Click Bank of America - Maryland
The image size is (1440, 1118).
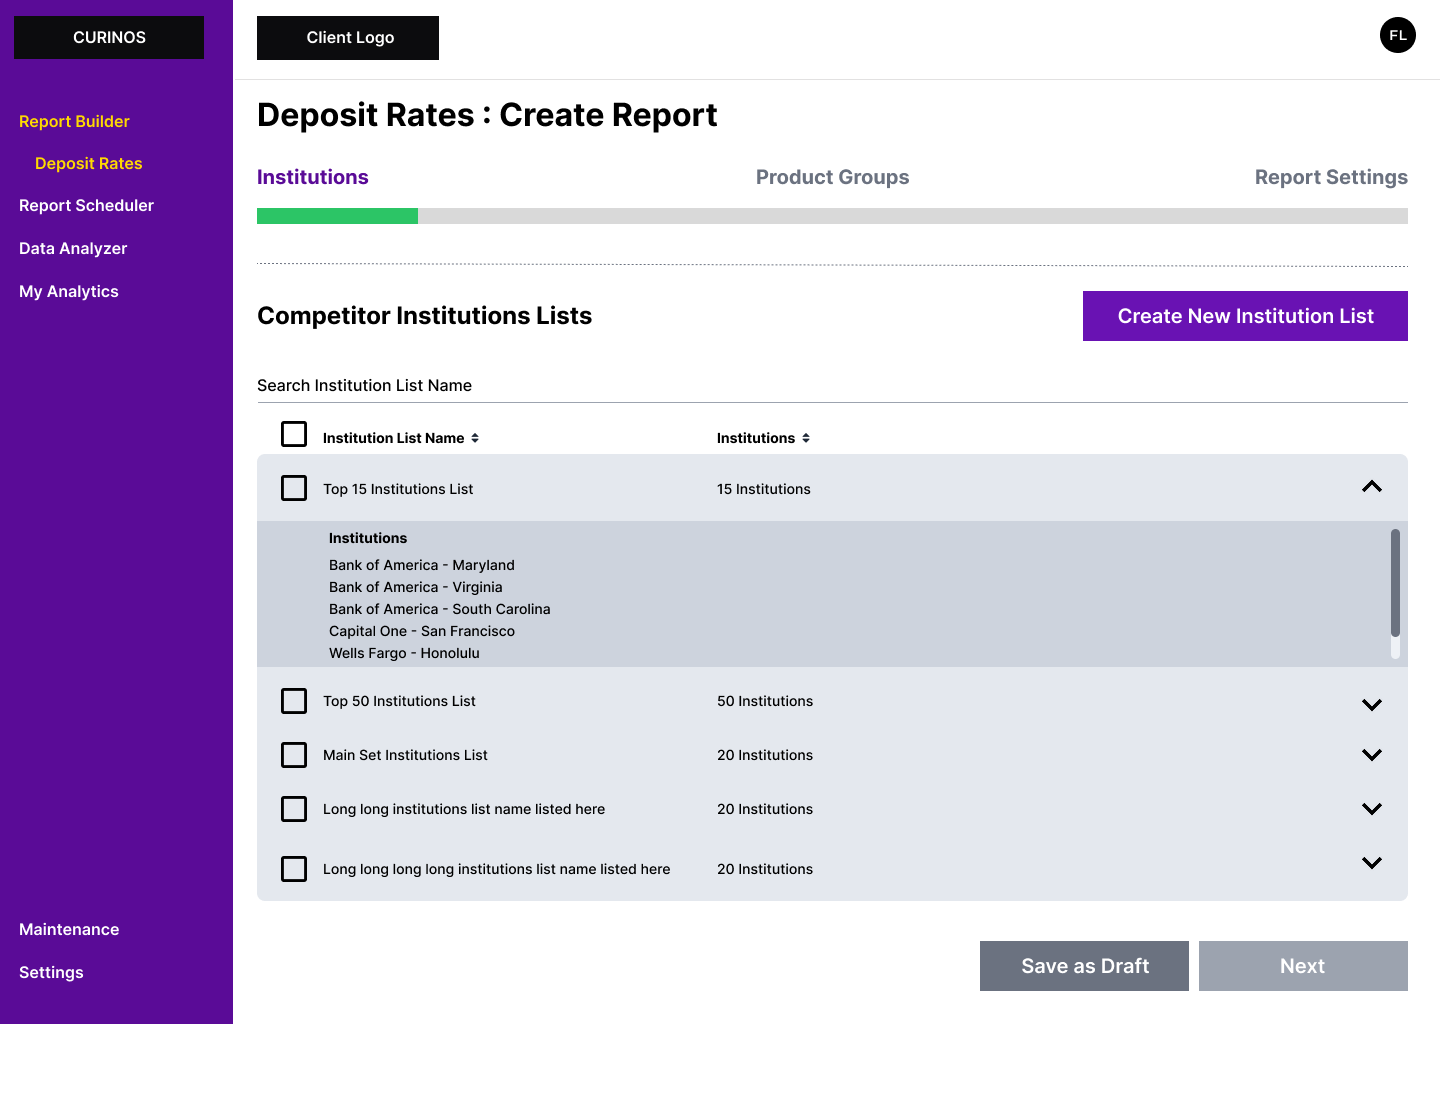point(422,565)
